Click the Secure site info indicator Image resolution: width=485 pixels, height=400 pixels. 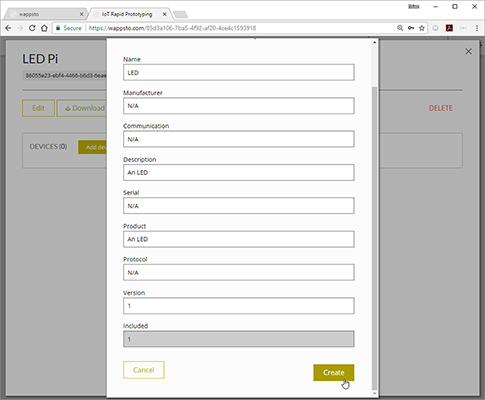[69, 28]
